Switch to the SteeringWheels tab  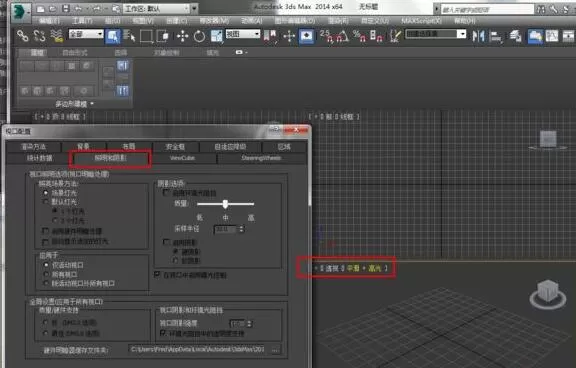coord(262,158)
